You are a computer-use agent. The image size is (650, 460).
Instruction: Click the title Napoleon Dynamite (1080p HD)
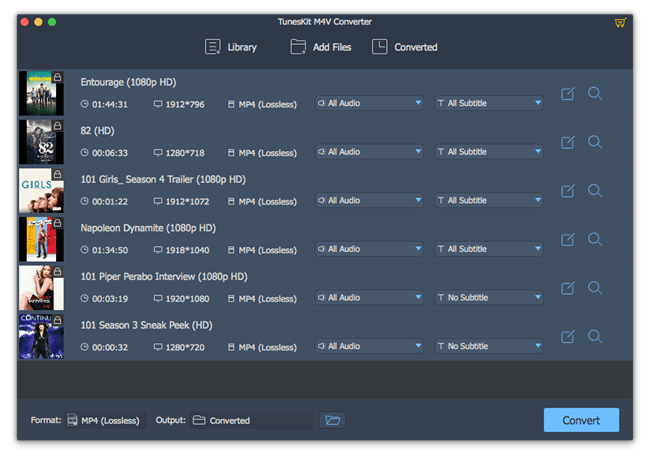point(148,228)
